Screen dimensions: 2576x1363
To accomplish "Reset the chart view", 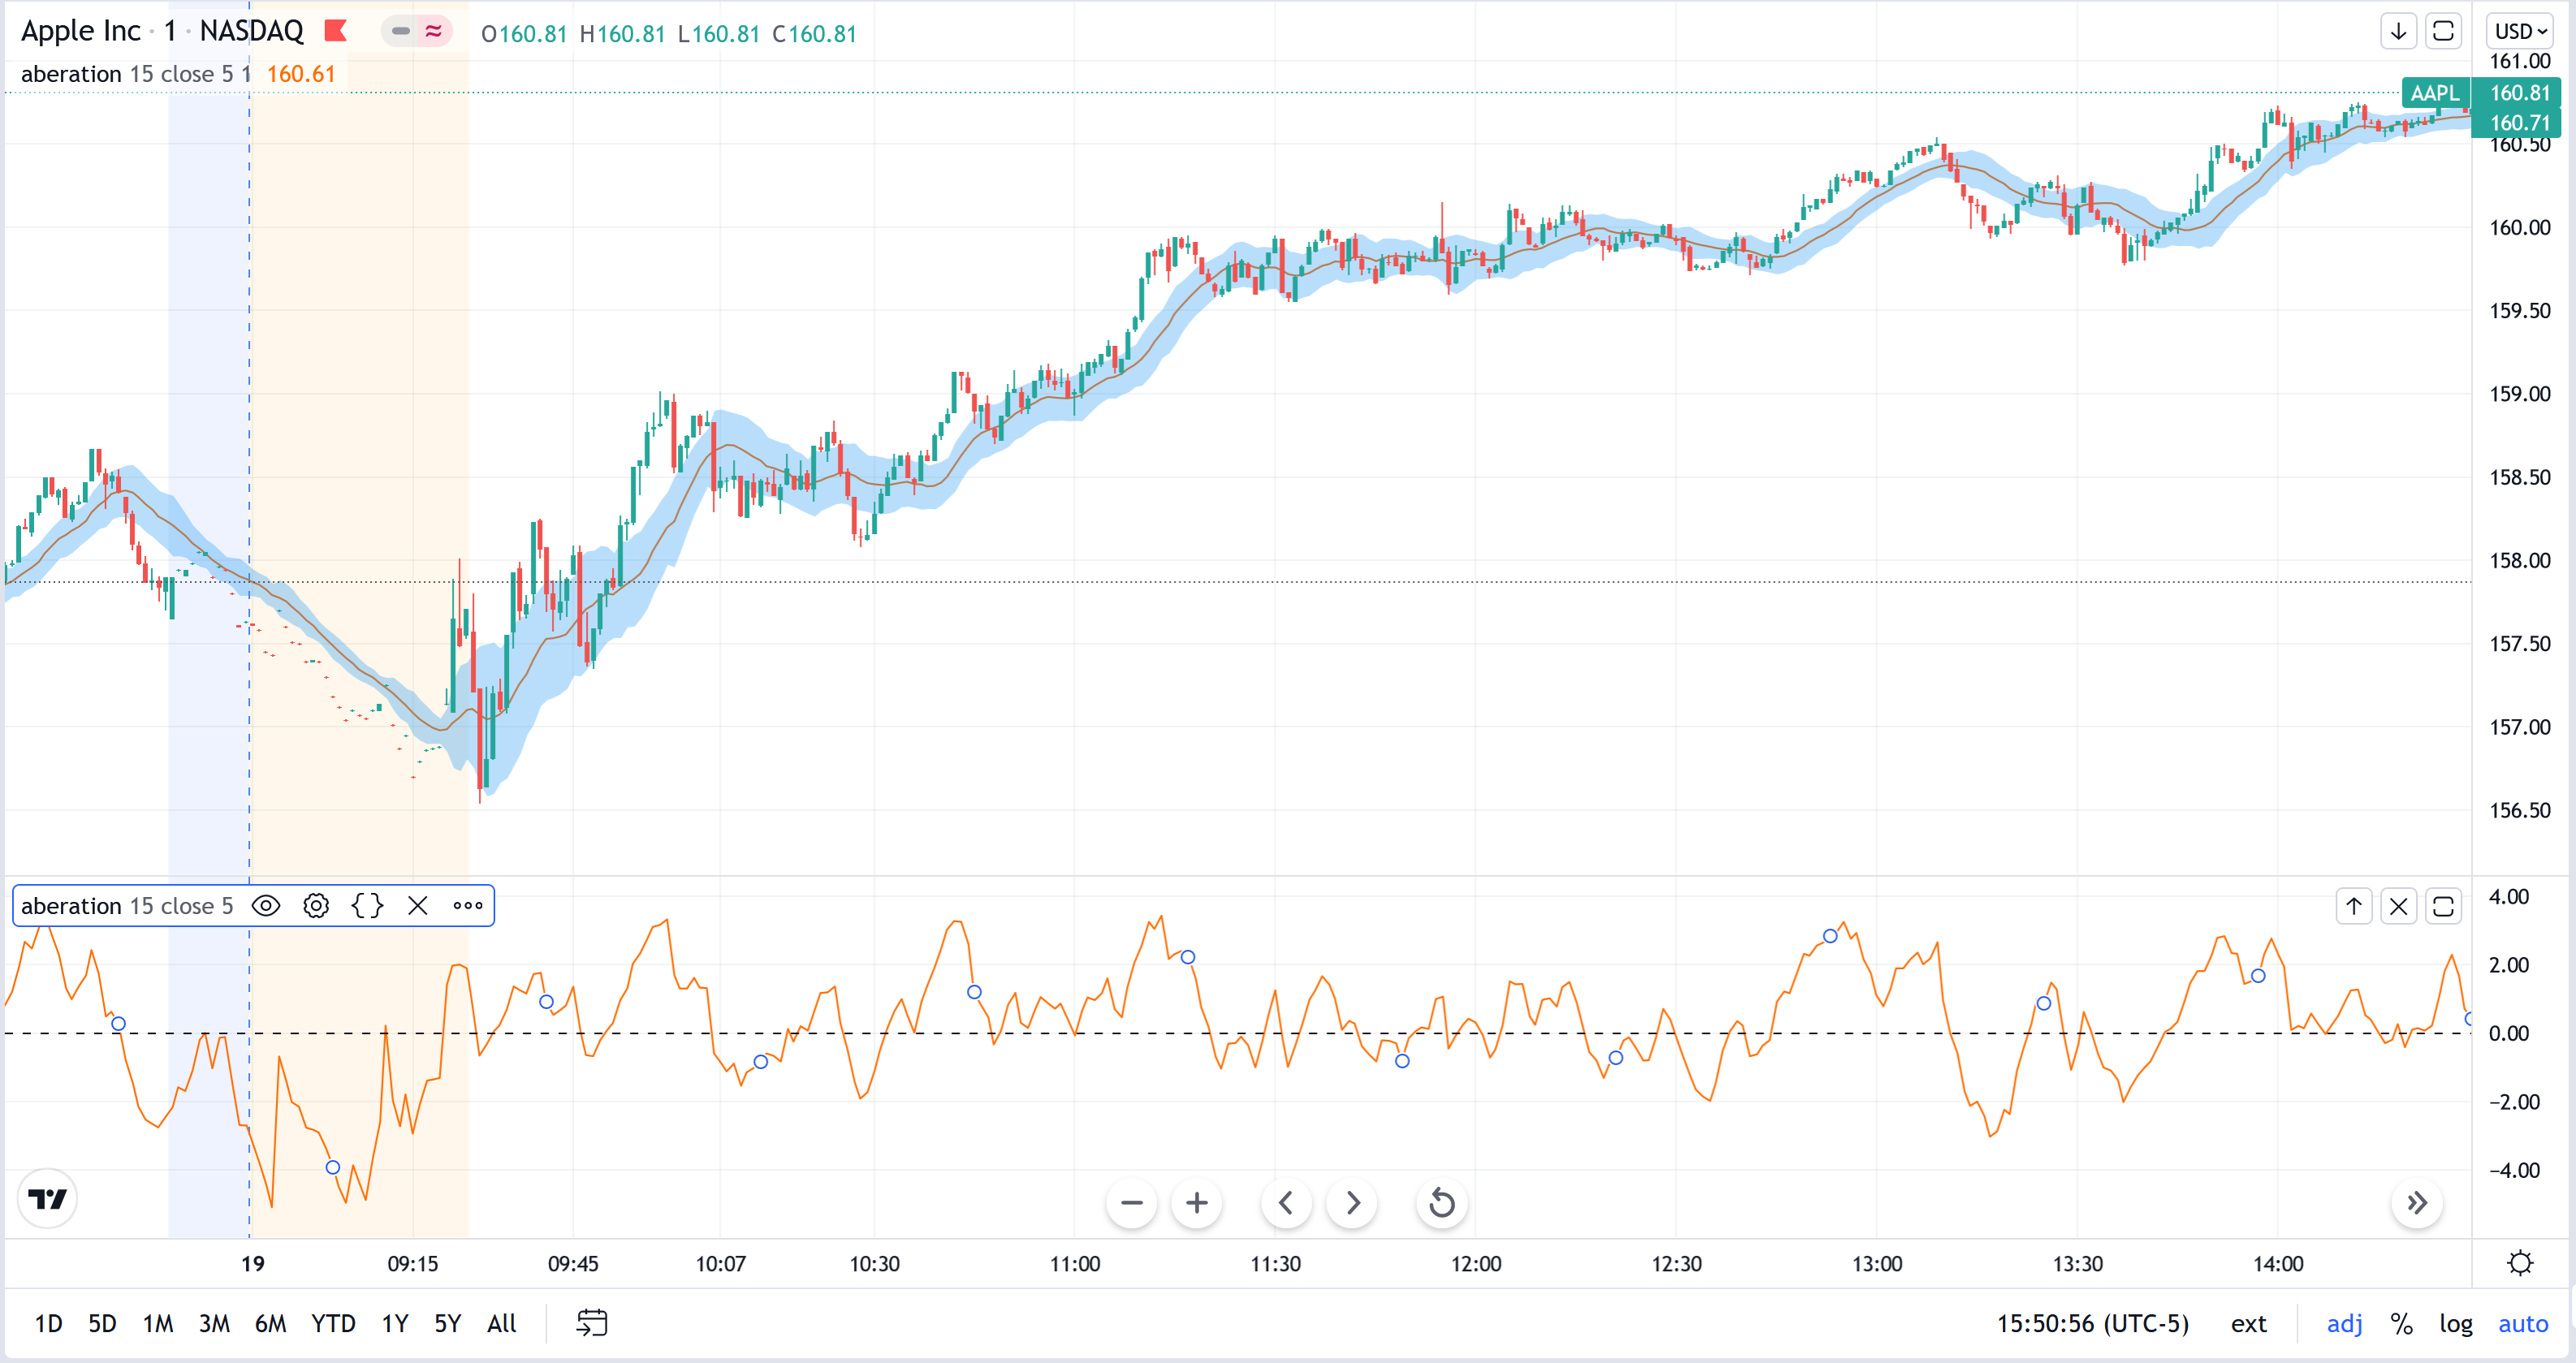I will (x=1442, y=1203).
